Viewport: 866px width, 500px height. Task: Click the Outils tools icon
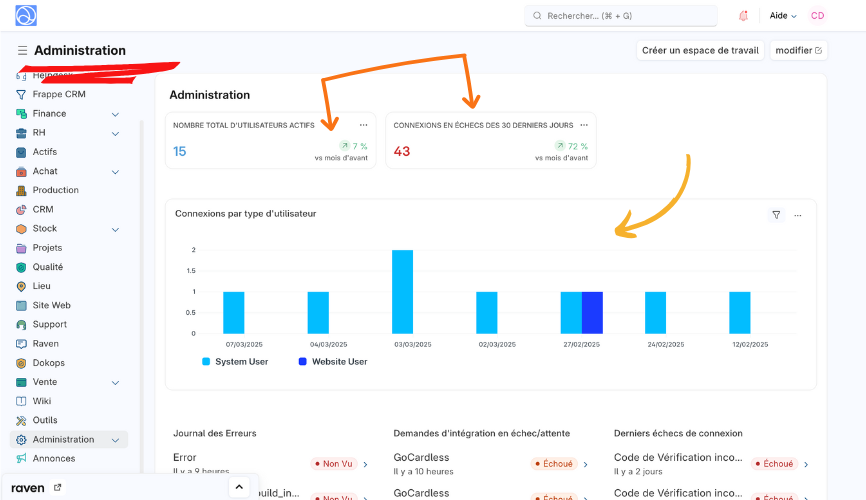pos(21,420)
